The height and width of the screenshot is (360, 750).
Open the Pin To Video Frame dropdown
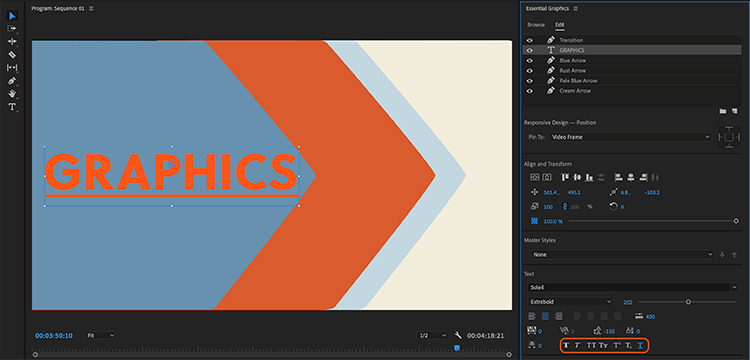pos(630,137)
